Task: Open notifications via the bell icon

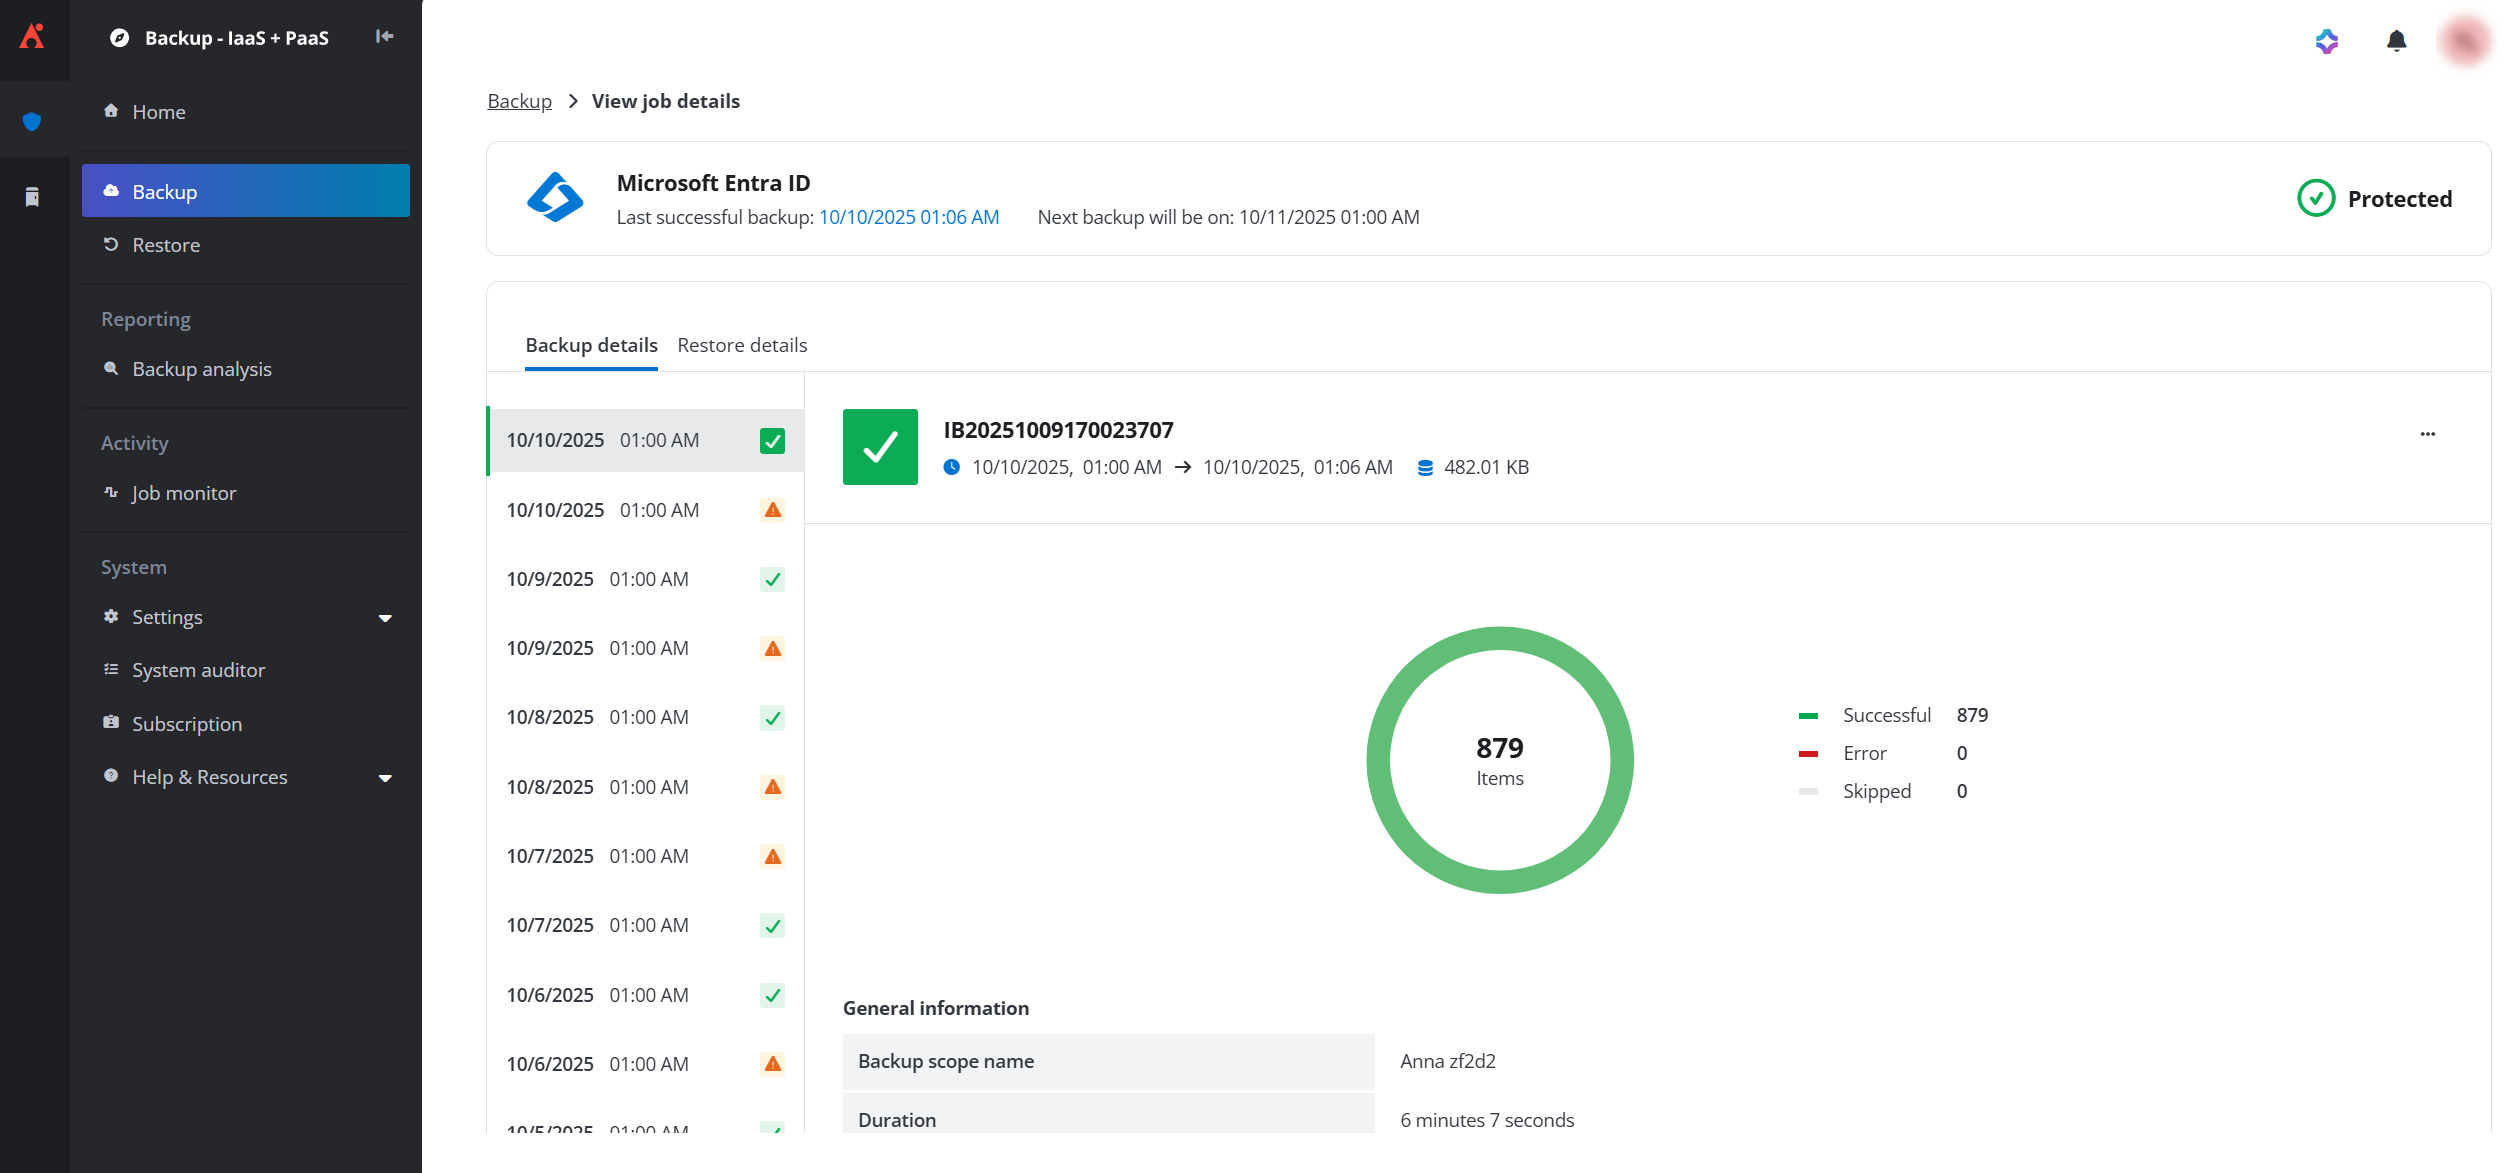Action: click(x=2397, y=41)
